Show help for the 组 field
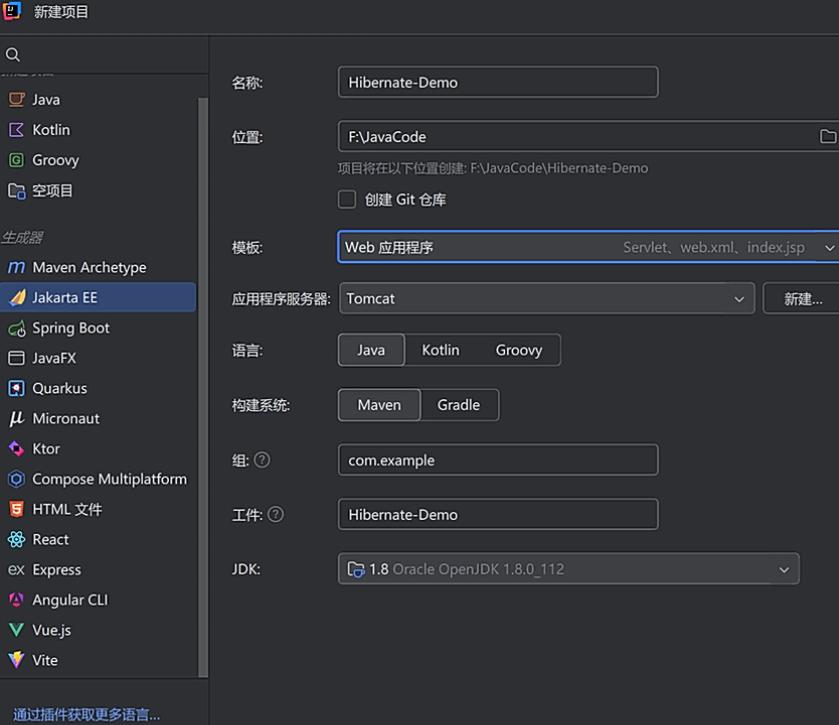 (x=262, y=460)
